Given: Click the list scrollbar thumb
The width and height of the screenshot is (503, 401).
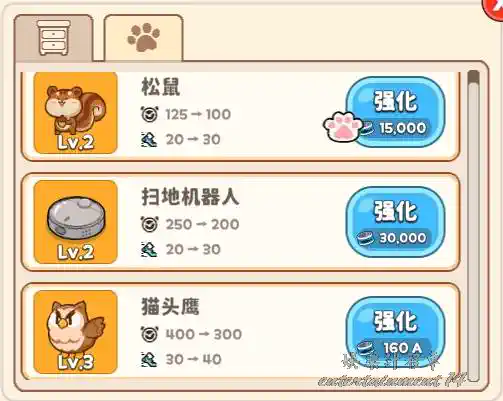Looking at the screenshot, I should tap(473, 77).
